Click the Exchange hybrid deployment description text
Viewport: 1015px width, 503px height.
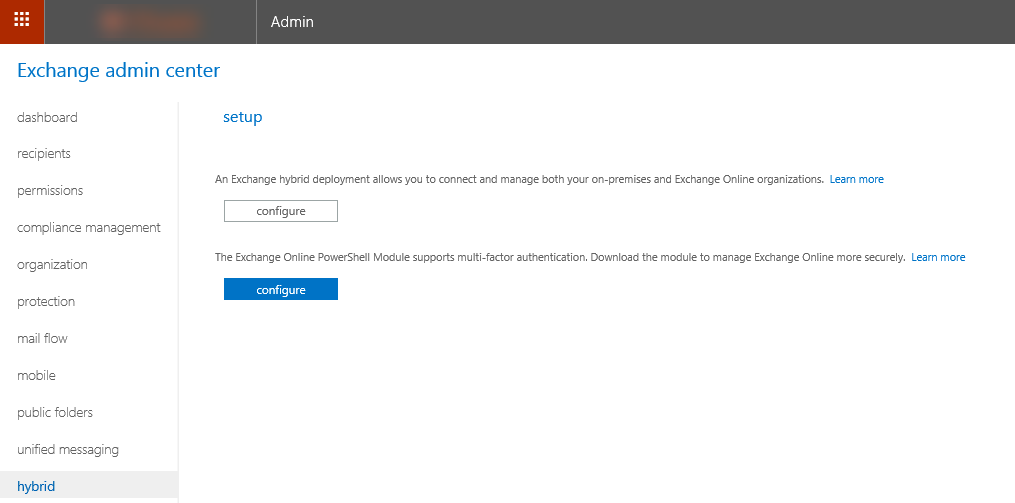pos(519,179)
